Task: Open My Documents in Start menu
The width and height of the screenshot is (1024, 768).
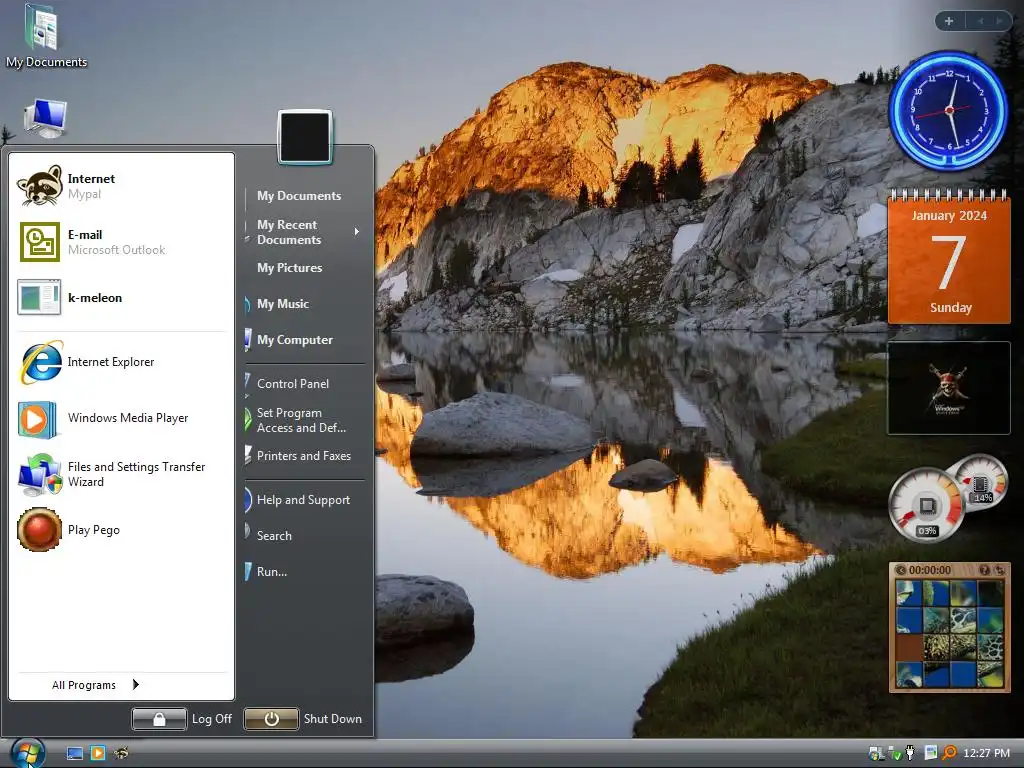Action: tap(298, 196)
